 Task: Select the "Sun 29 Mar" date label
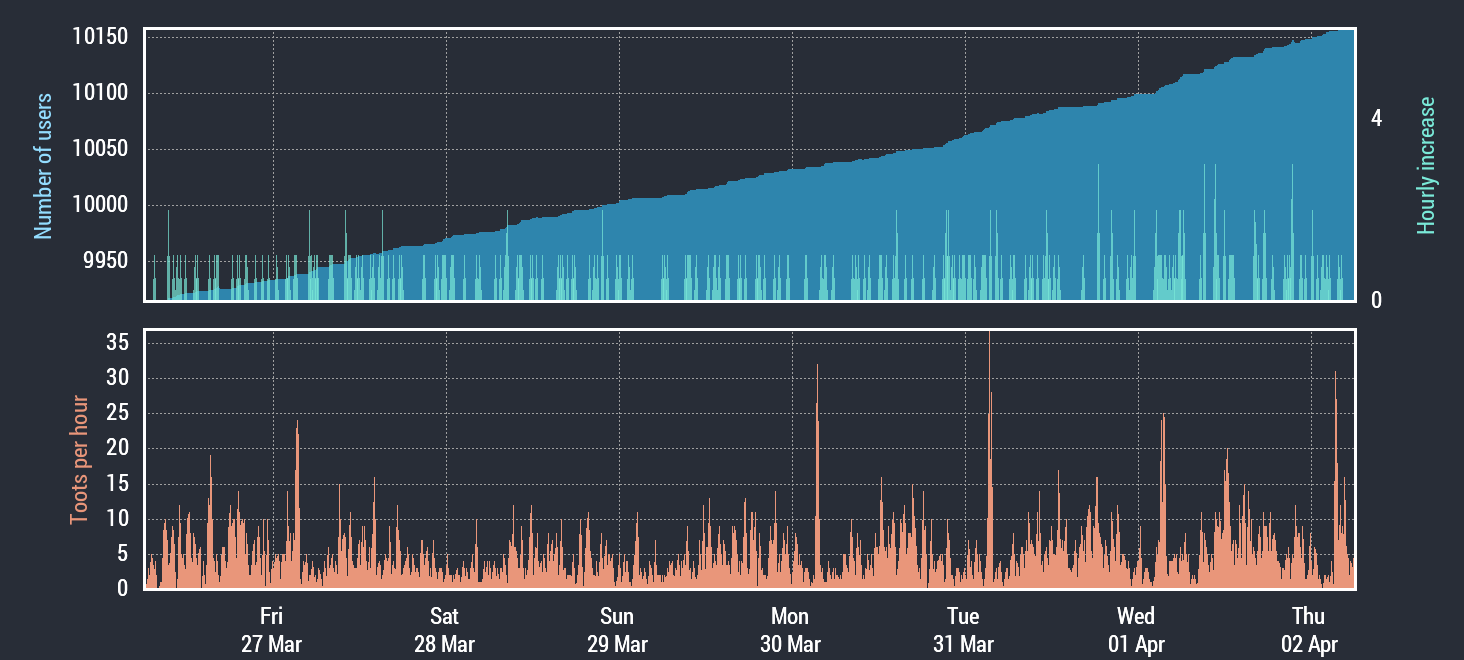(617, 630)
